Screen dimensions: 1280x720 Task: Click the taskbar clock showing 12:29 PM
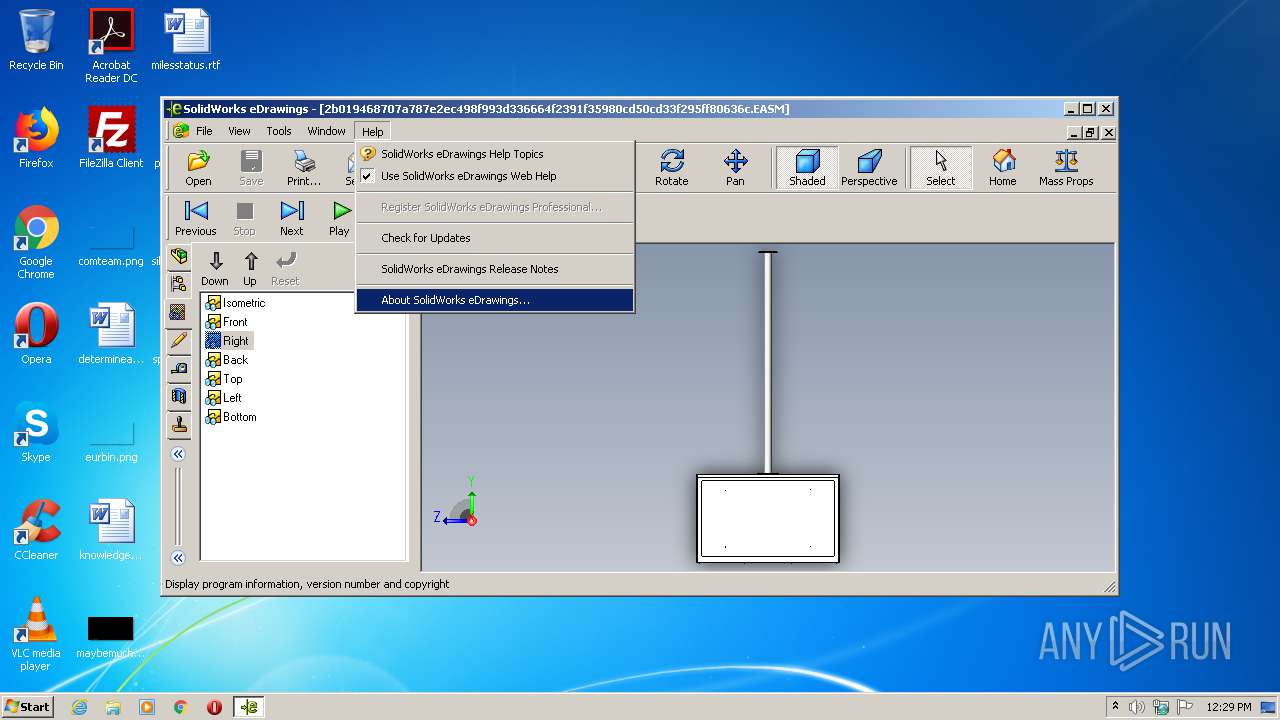(x=1229, y=707)
